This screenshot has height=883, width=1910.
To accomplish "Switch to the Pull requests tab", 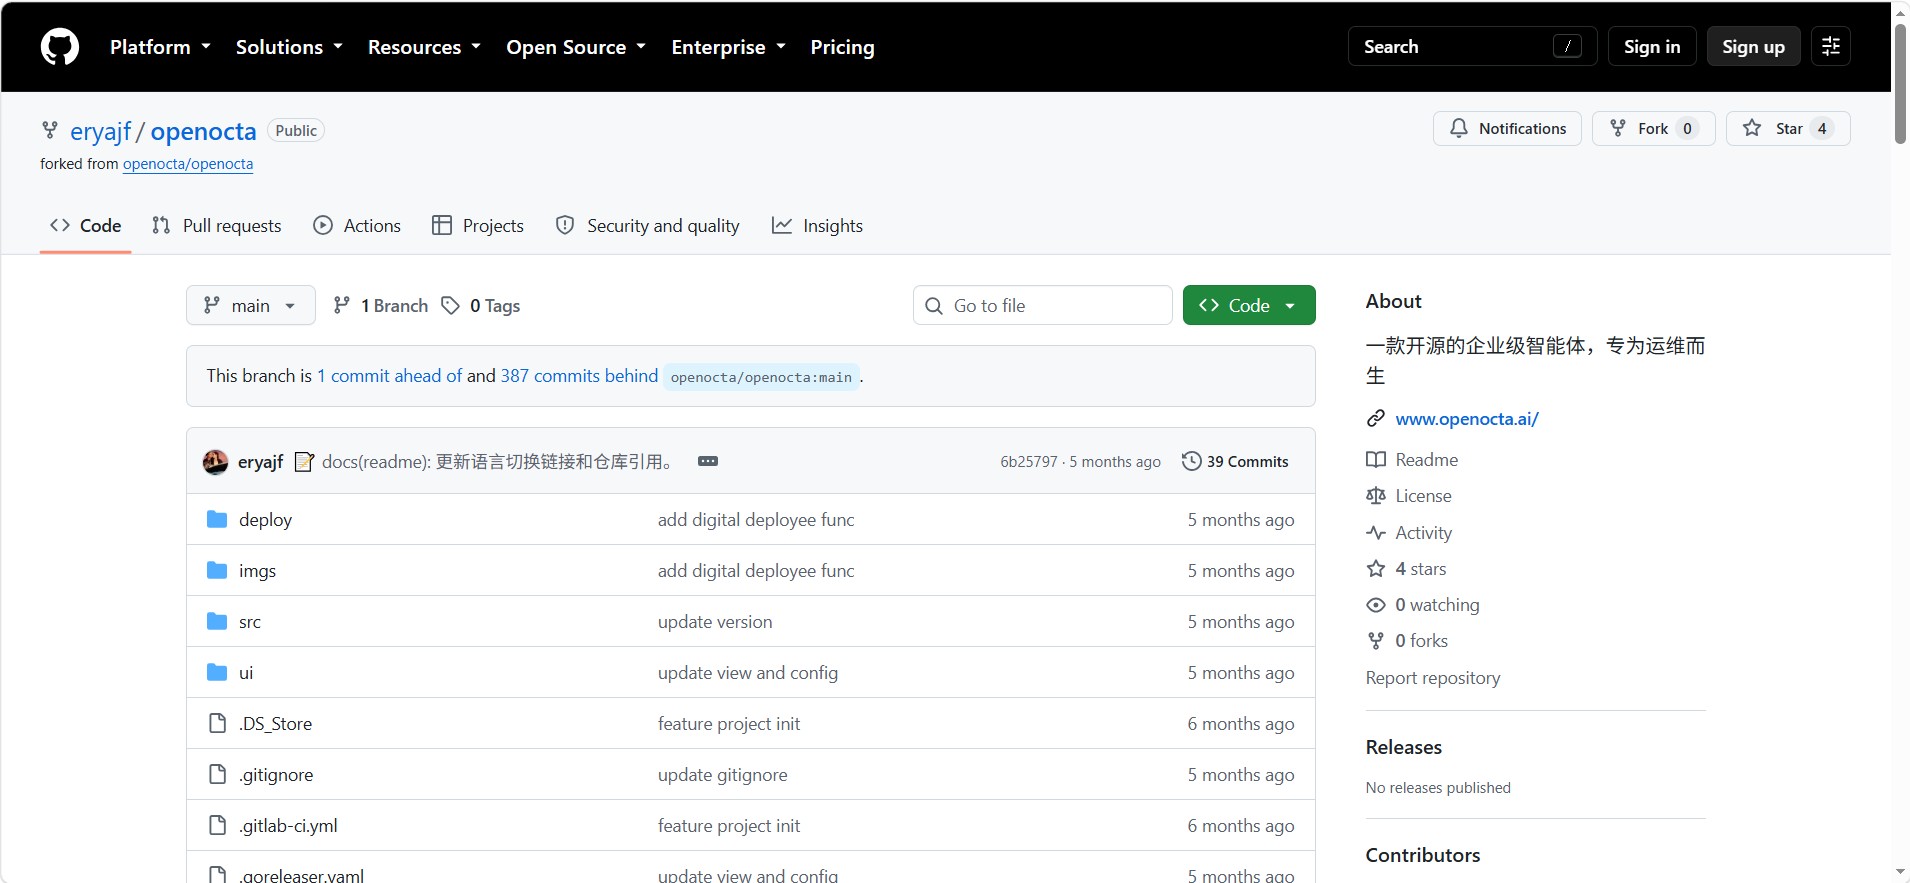I will (217, 226).
